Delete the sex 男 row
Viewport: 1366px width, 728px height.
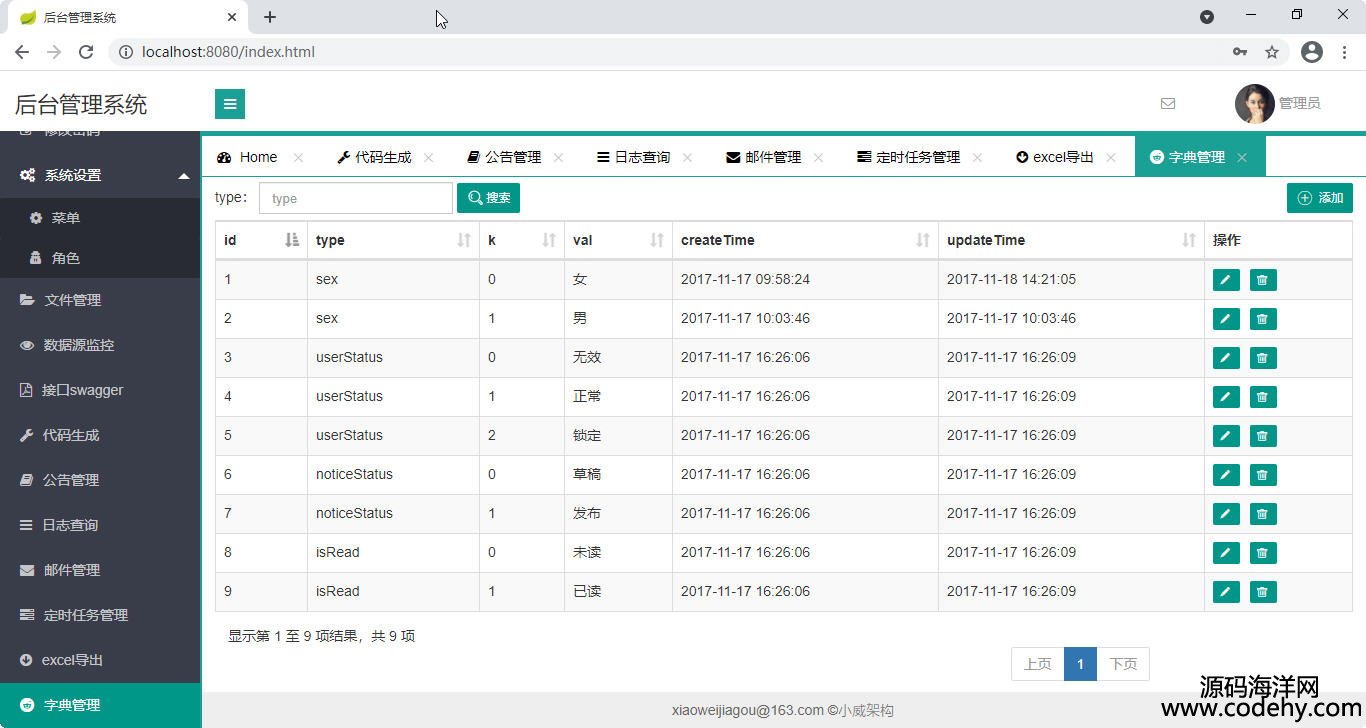coord(1263,319)
